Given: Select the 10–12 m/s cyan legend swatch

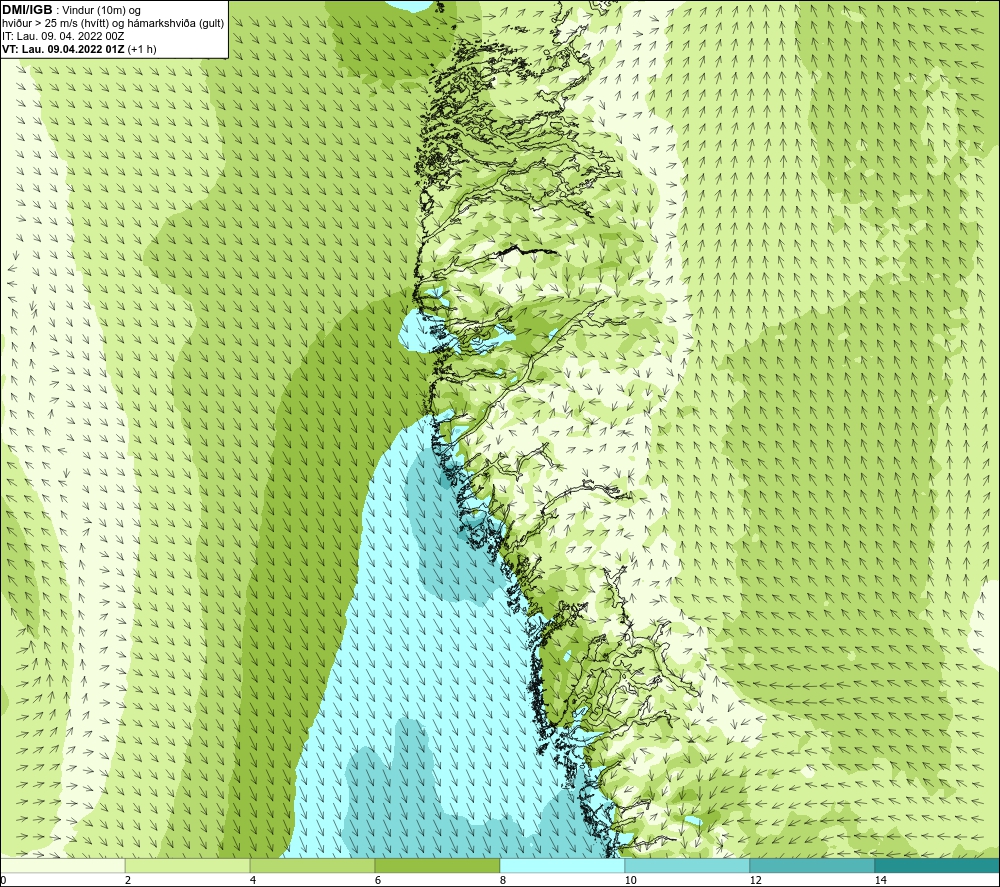Looking at the screenshot, I should tap(688, 866).
